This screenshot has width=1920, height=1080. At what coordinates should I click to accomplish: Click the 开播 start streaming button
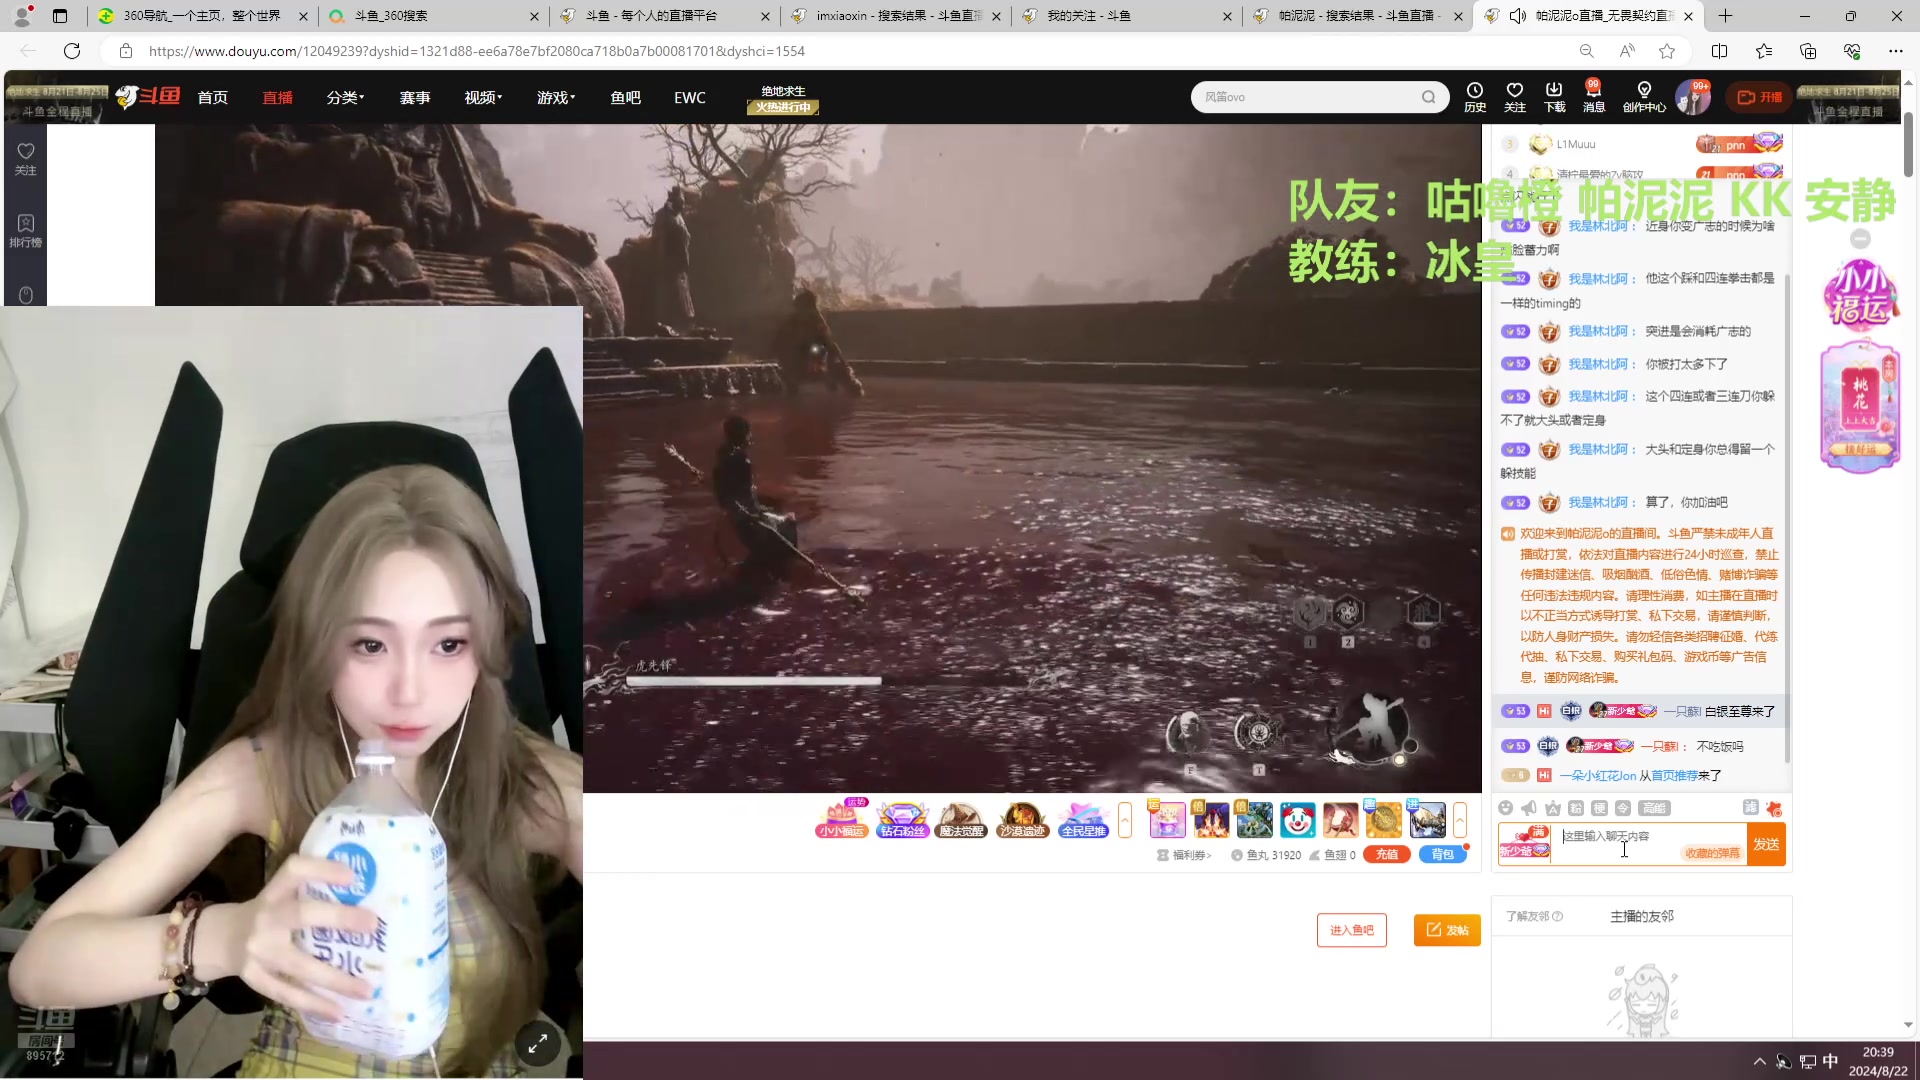1760,97
